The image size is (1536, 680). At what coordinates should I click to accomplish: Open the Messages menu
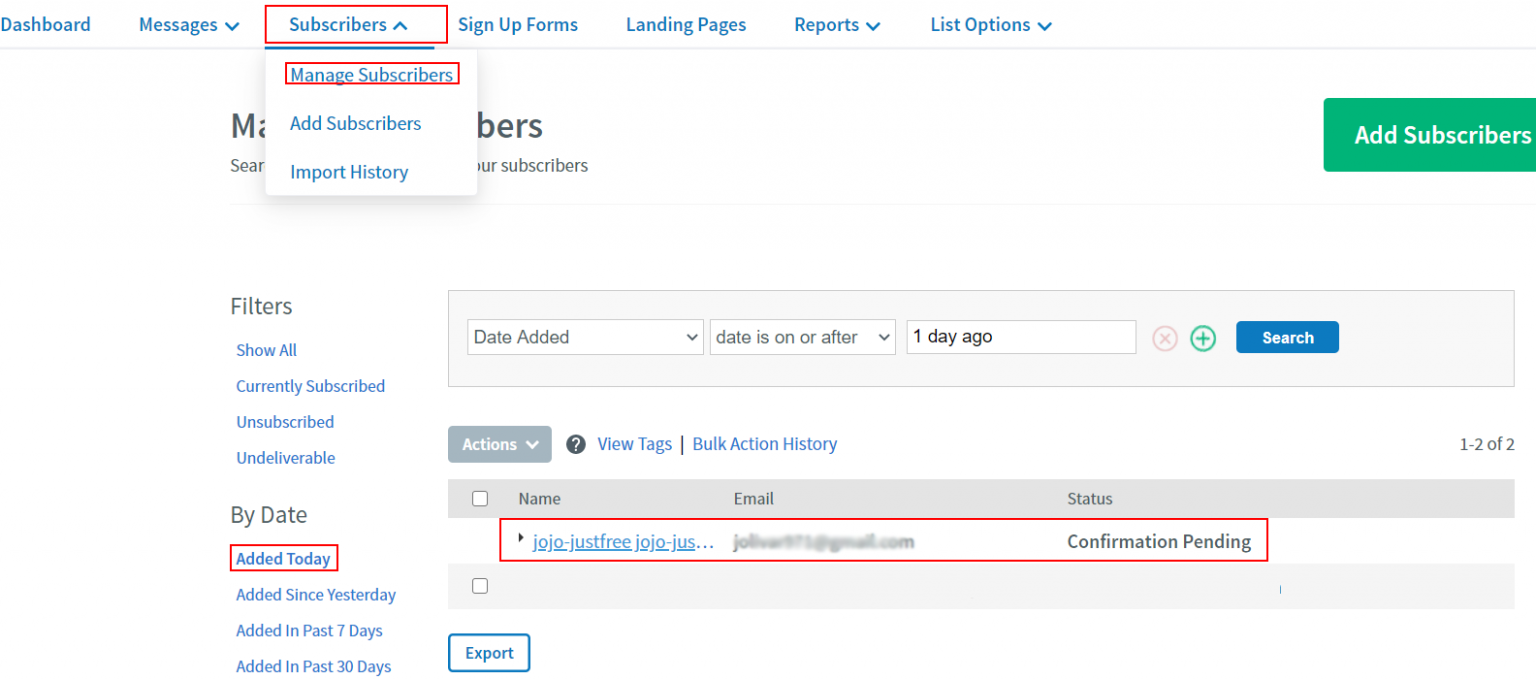(x=189, y=25)
